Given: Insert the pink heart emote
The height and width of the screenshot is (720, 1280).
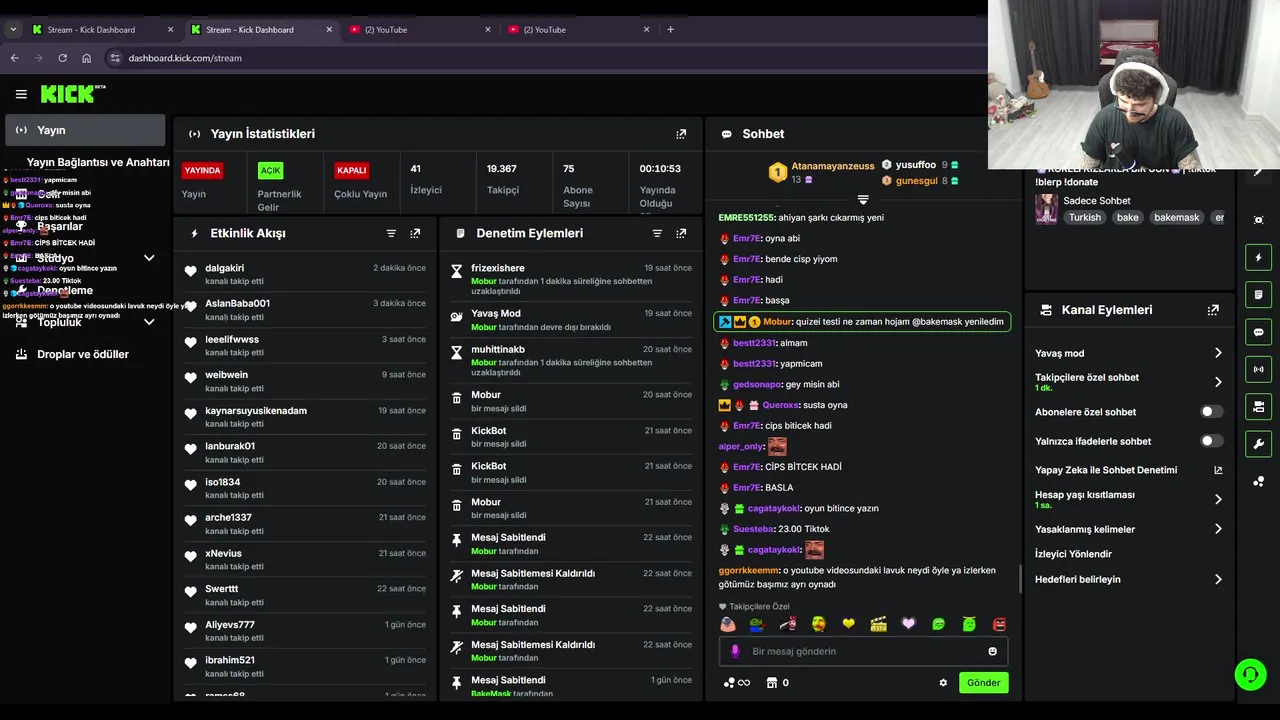Looking at the screenshot, I should coord(908,624).
